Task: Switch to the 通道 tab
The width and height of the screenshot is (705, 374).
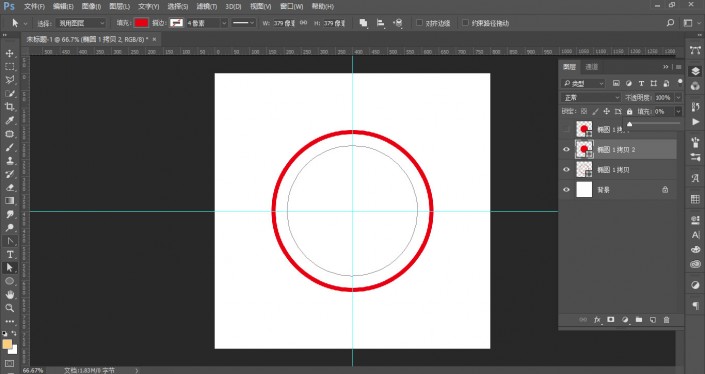Action: tap(591, 67)
